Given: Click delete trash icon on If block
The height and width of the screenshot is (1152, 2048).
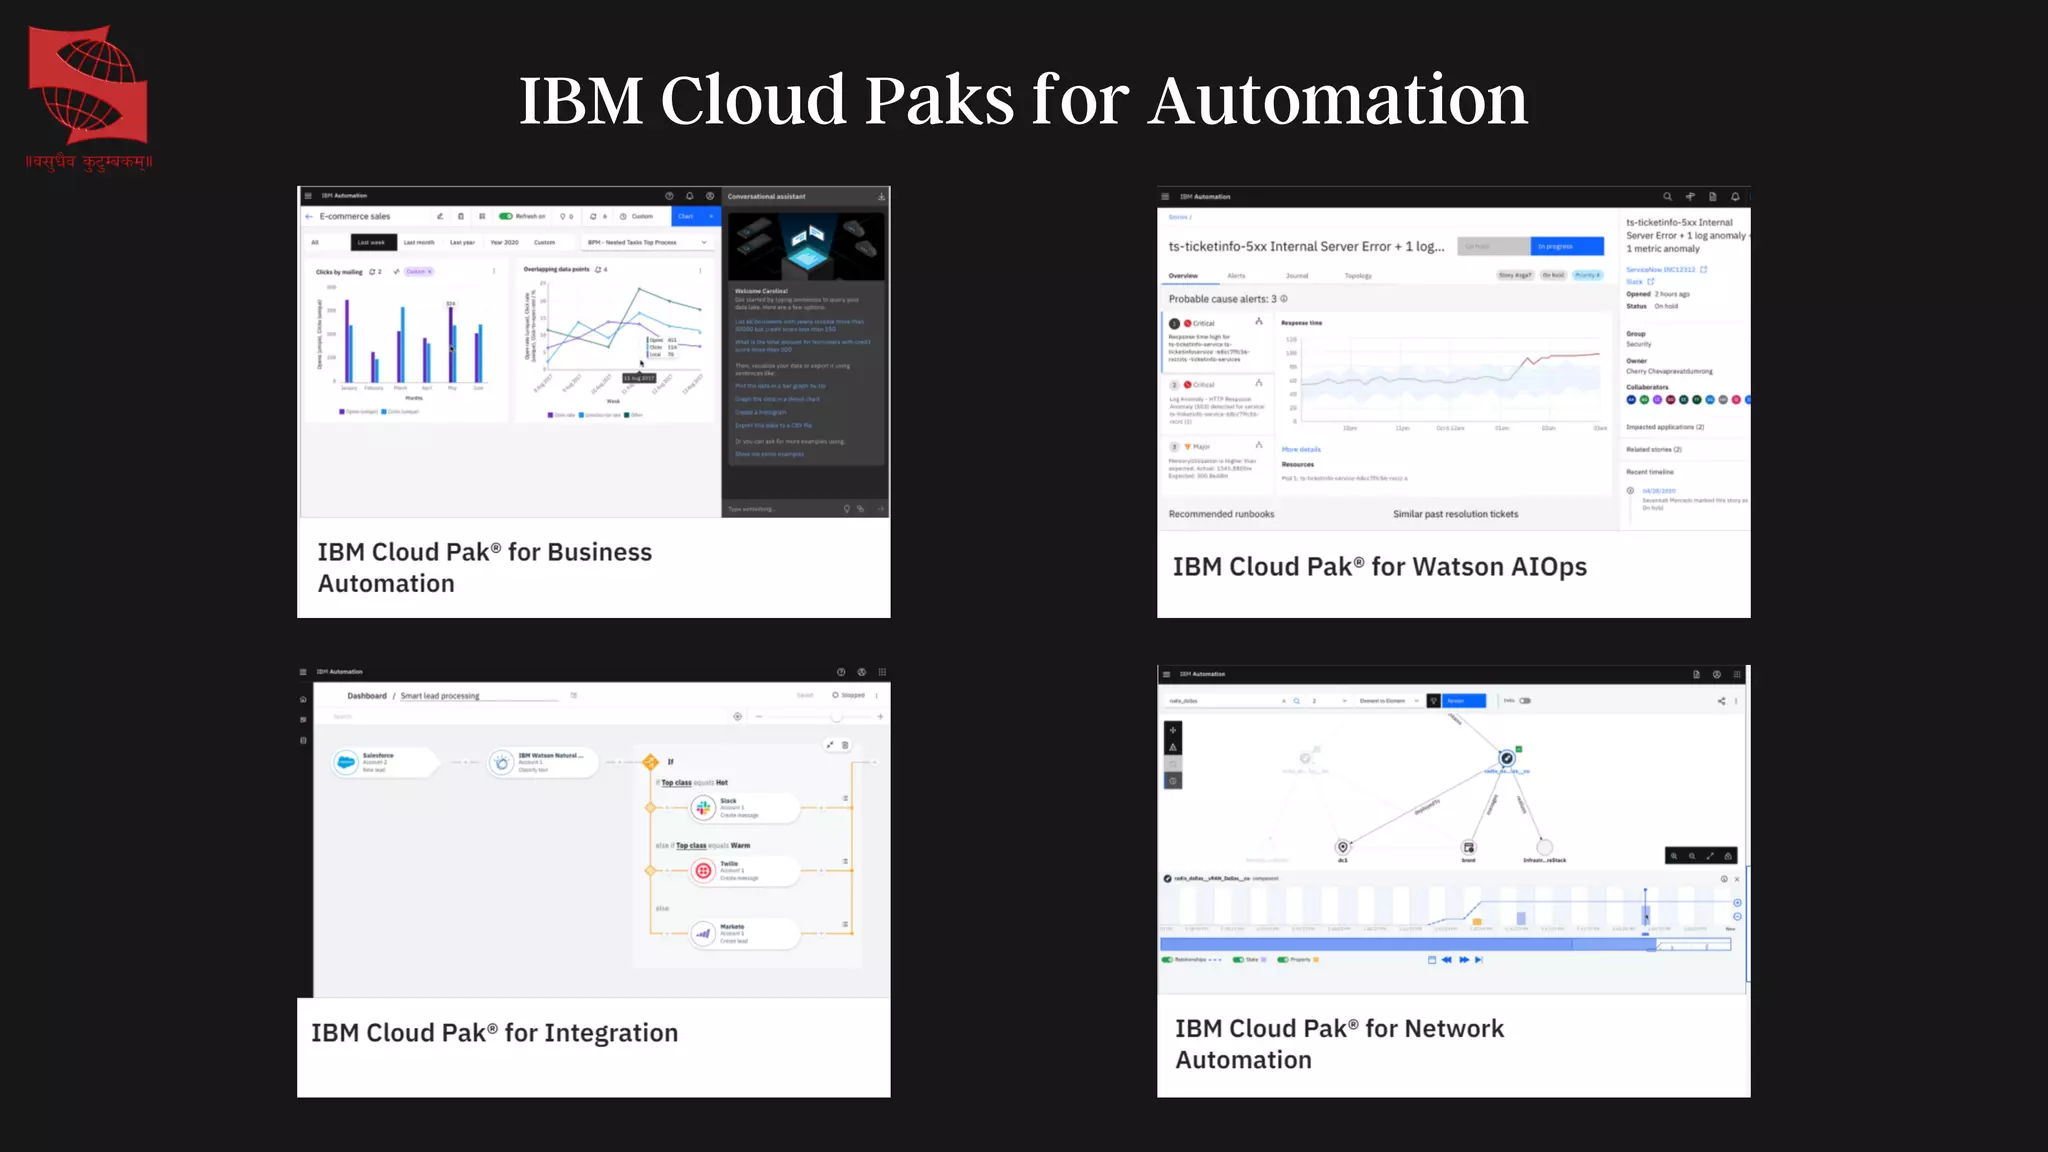Looking at the screenshot, I should click(x=845, y=745).
